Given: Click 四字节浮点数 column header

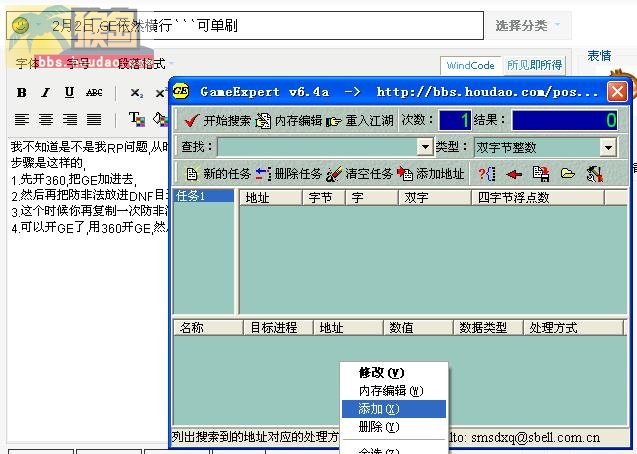Looking at the screenshot, I should coord(538,198).
